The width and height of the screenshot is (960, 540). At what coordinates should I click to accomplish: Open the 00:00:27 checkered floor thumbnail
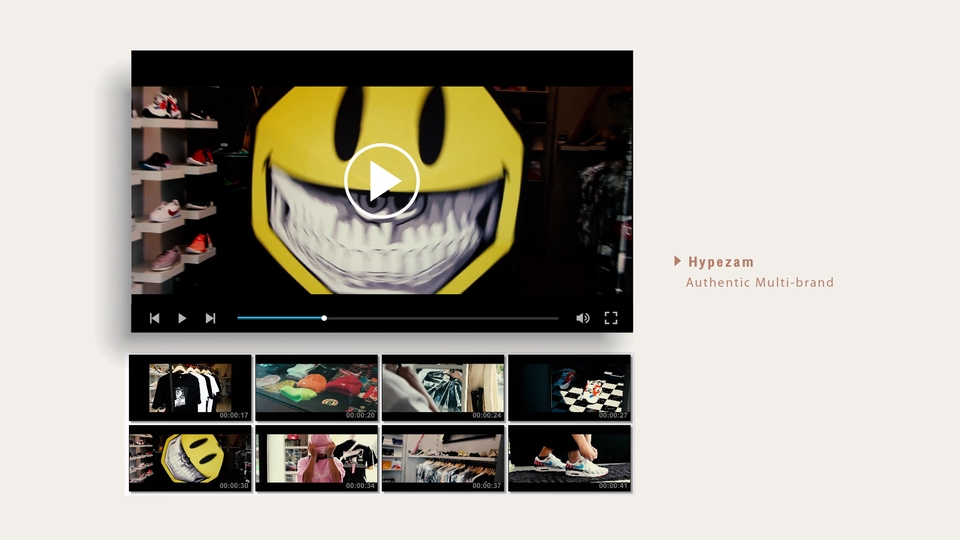pyautogui.click(x=569, y=388)
